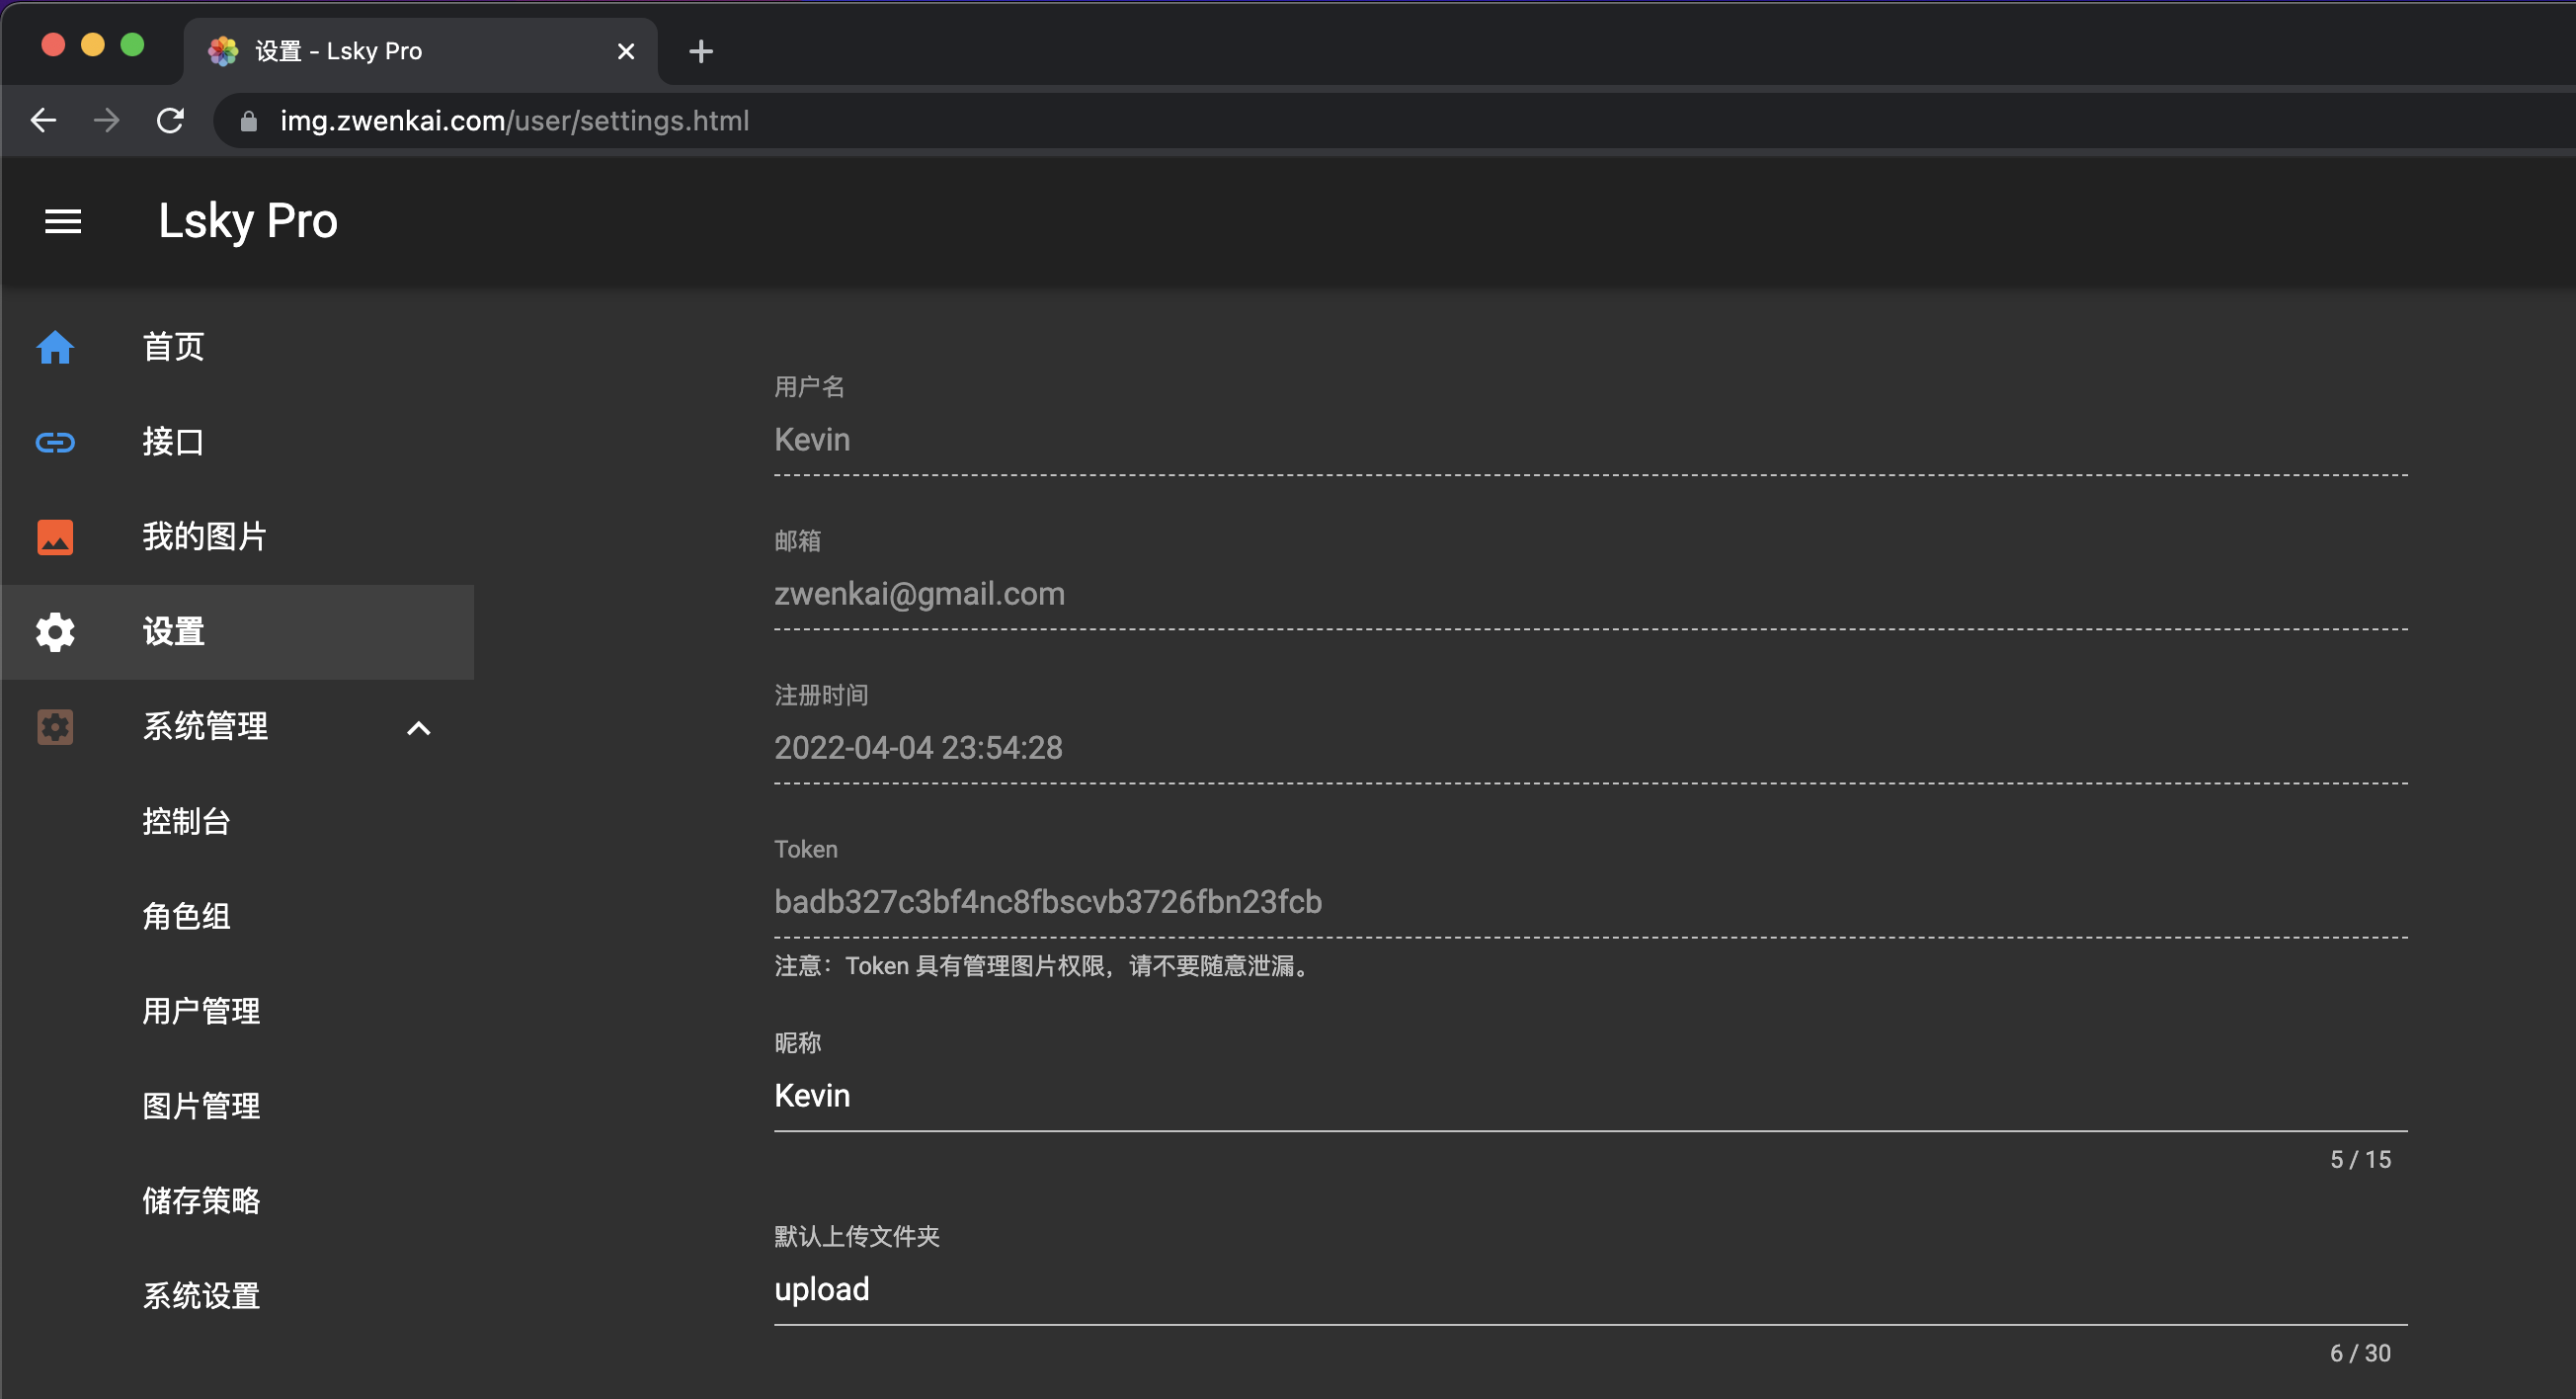Click the email zwenkai@gmail.com
Screen dimensions: 2576x1399
tap(919, 594)
